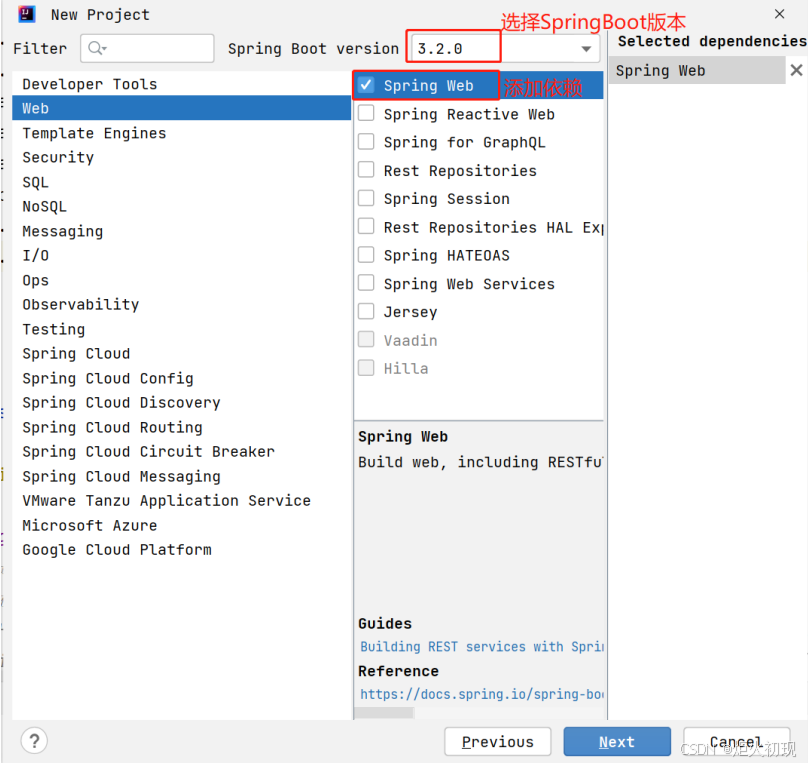Select Spring Cloud Routing category

[181, 427]
